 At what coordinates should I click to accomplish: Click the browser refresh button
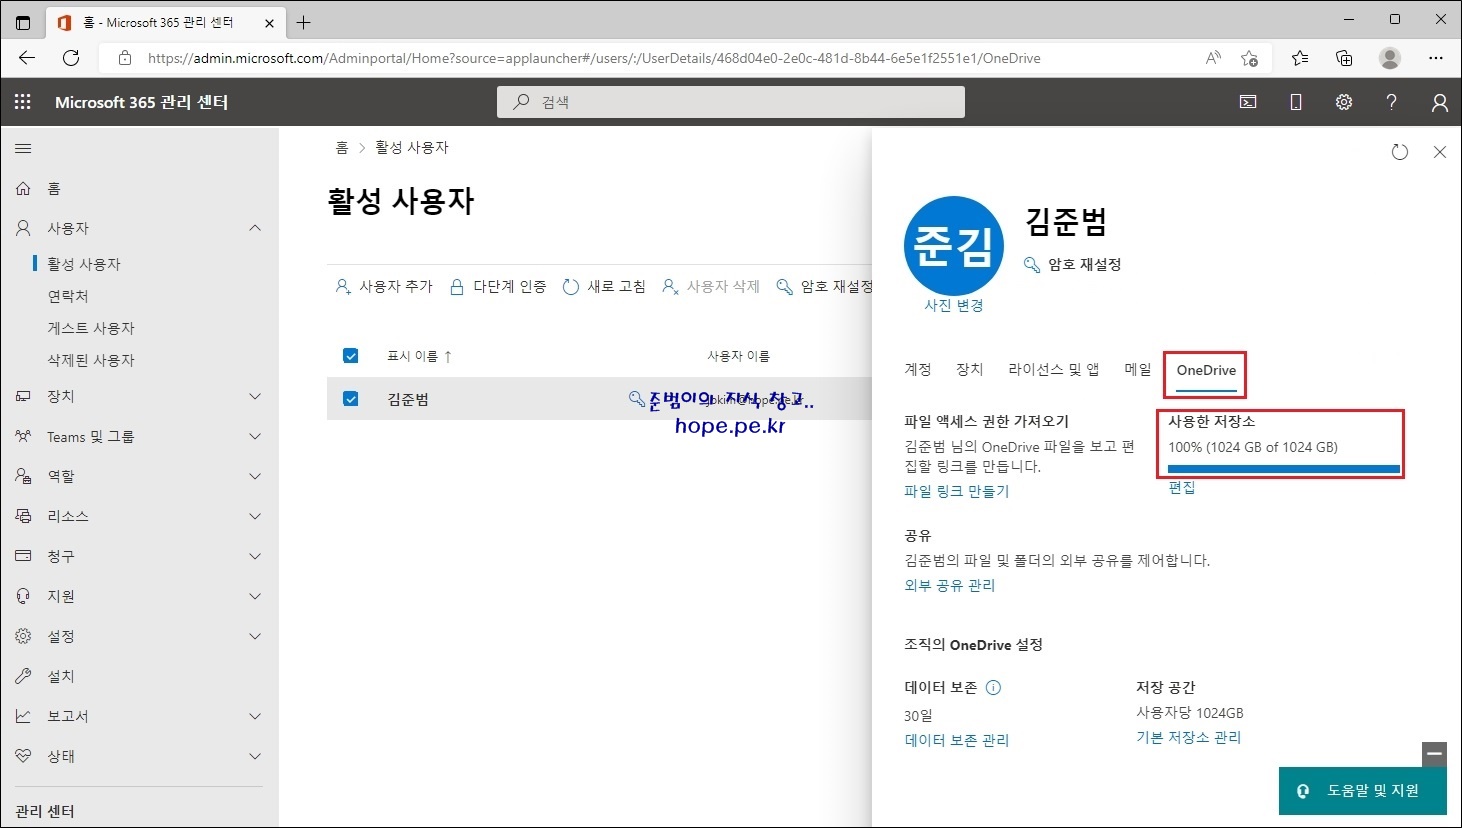(71, 58)
